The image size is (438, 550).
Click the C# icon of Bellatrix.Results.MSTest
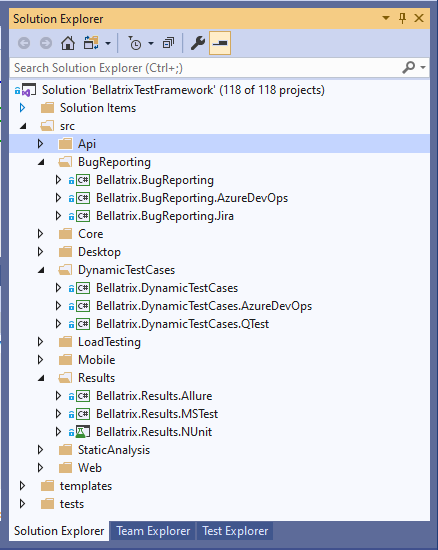click(83, 414)
